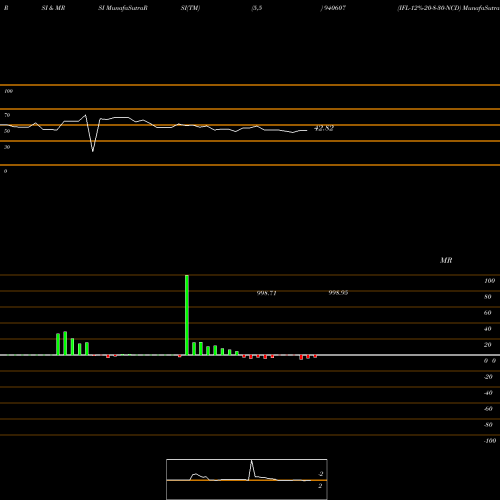Click the MR axis label 40
Screen dimensions: 500x500
tap(488, 329)
